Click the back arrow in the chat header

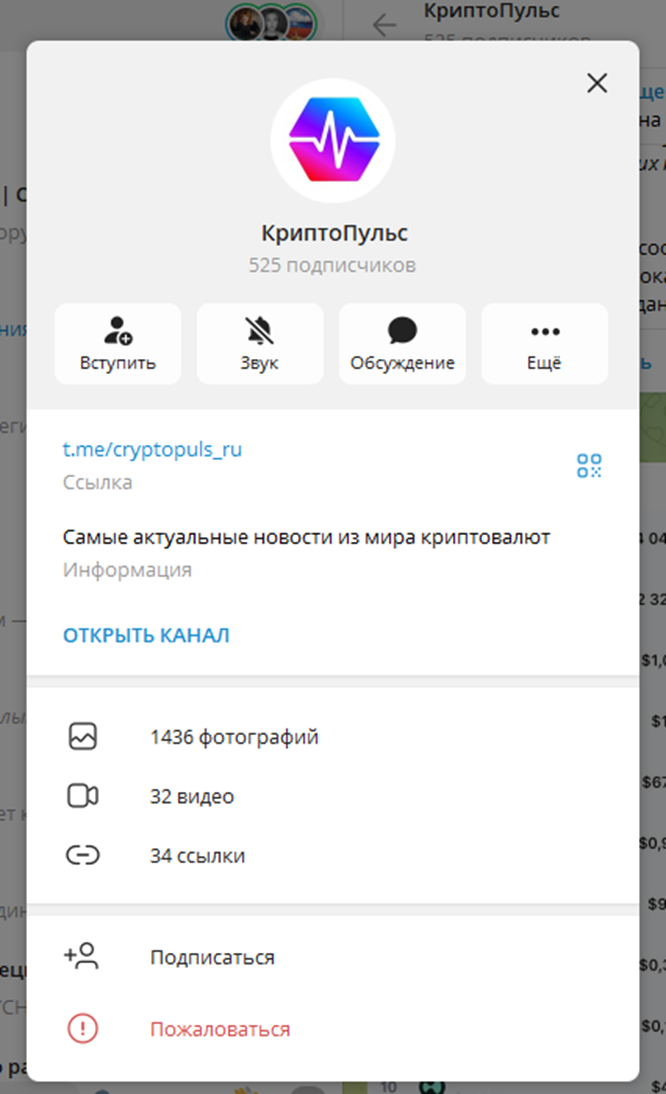click(384, 25)
